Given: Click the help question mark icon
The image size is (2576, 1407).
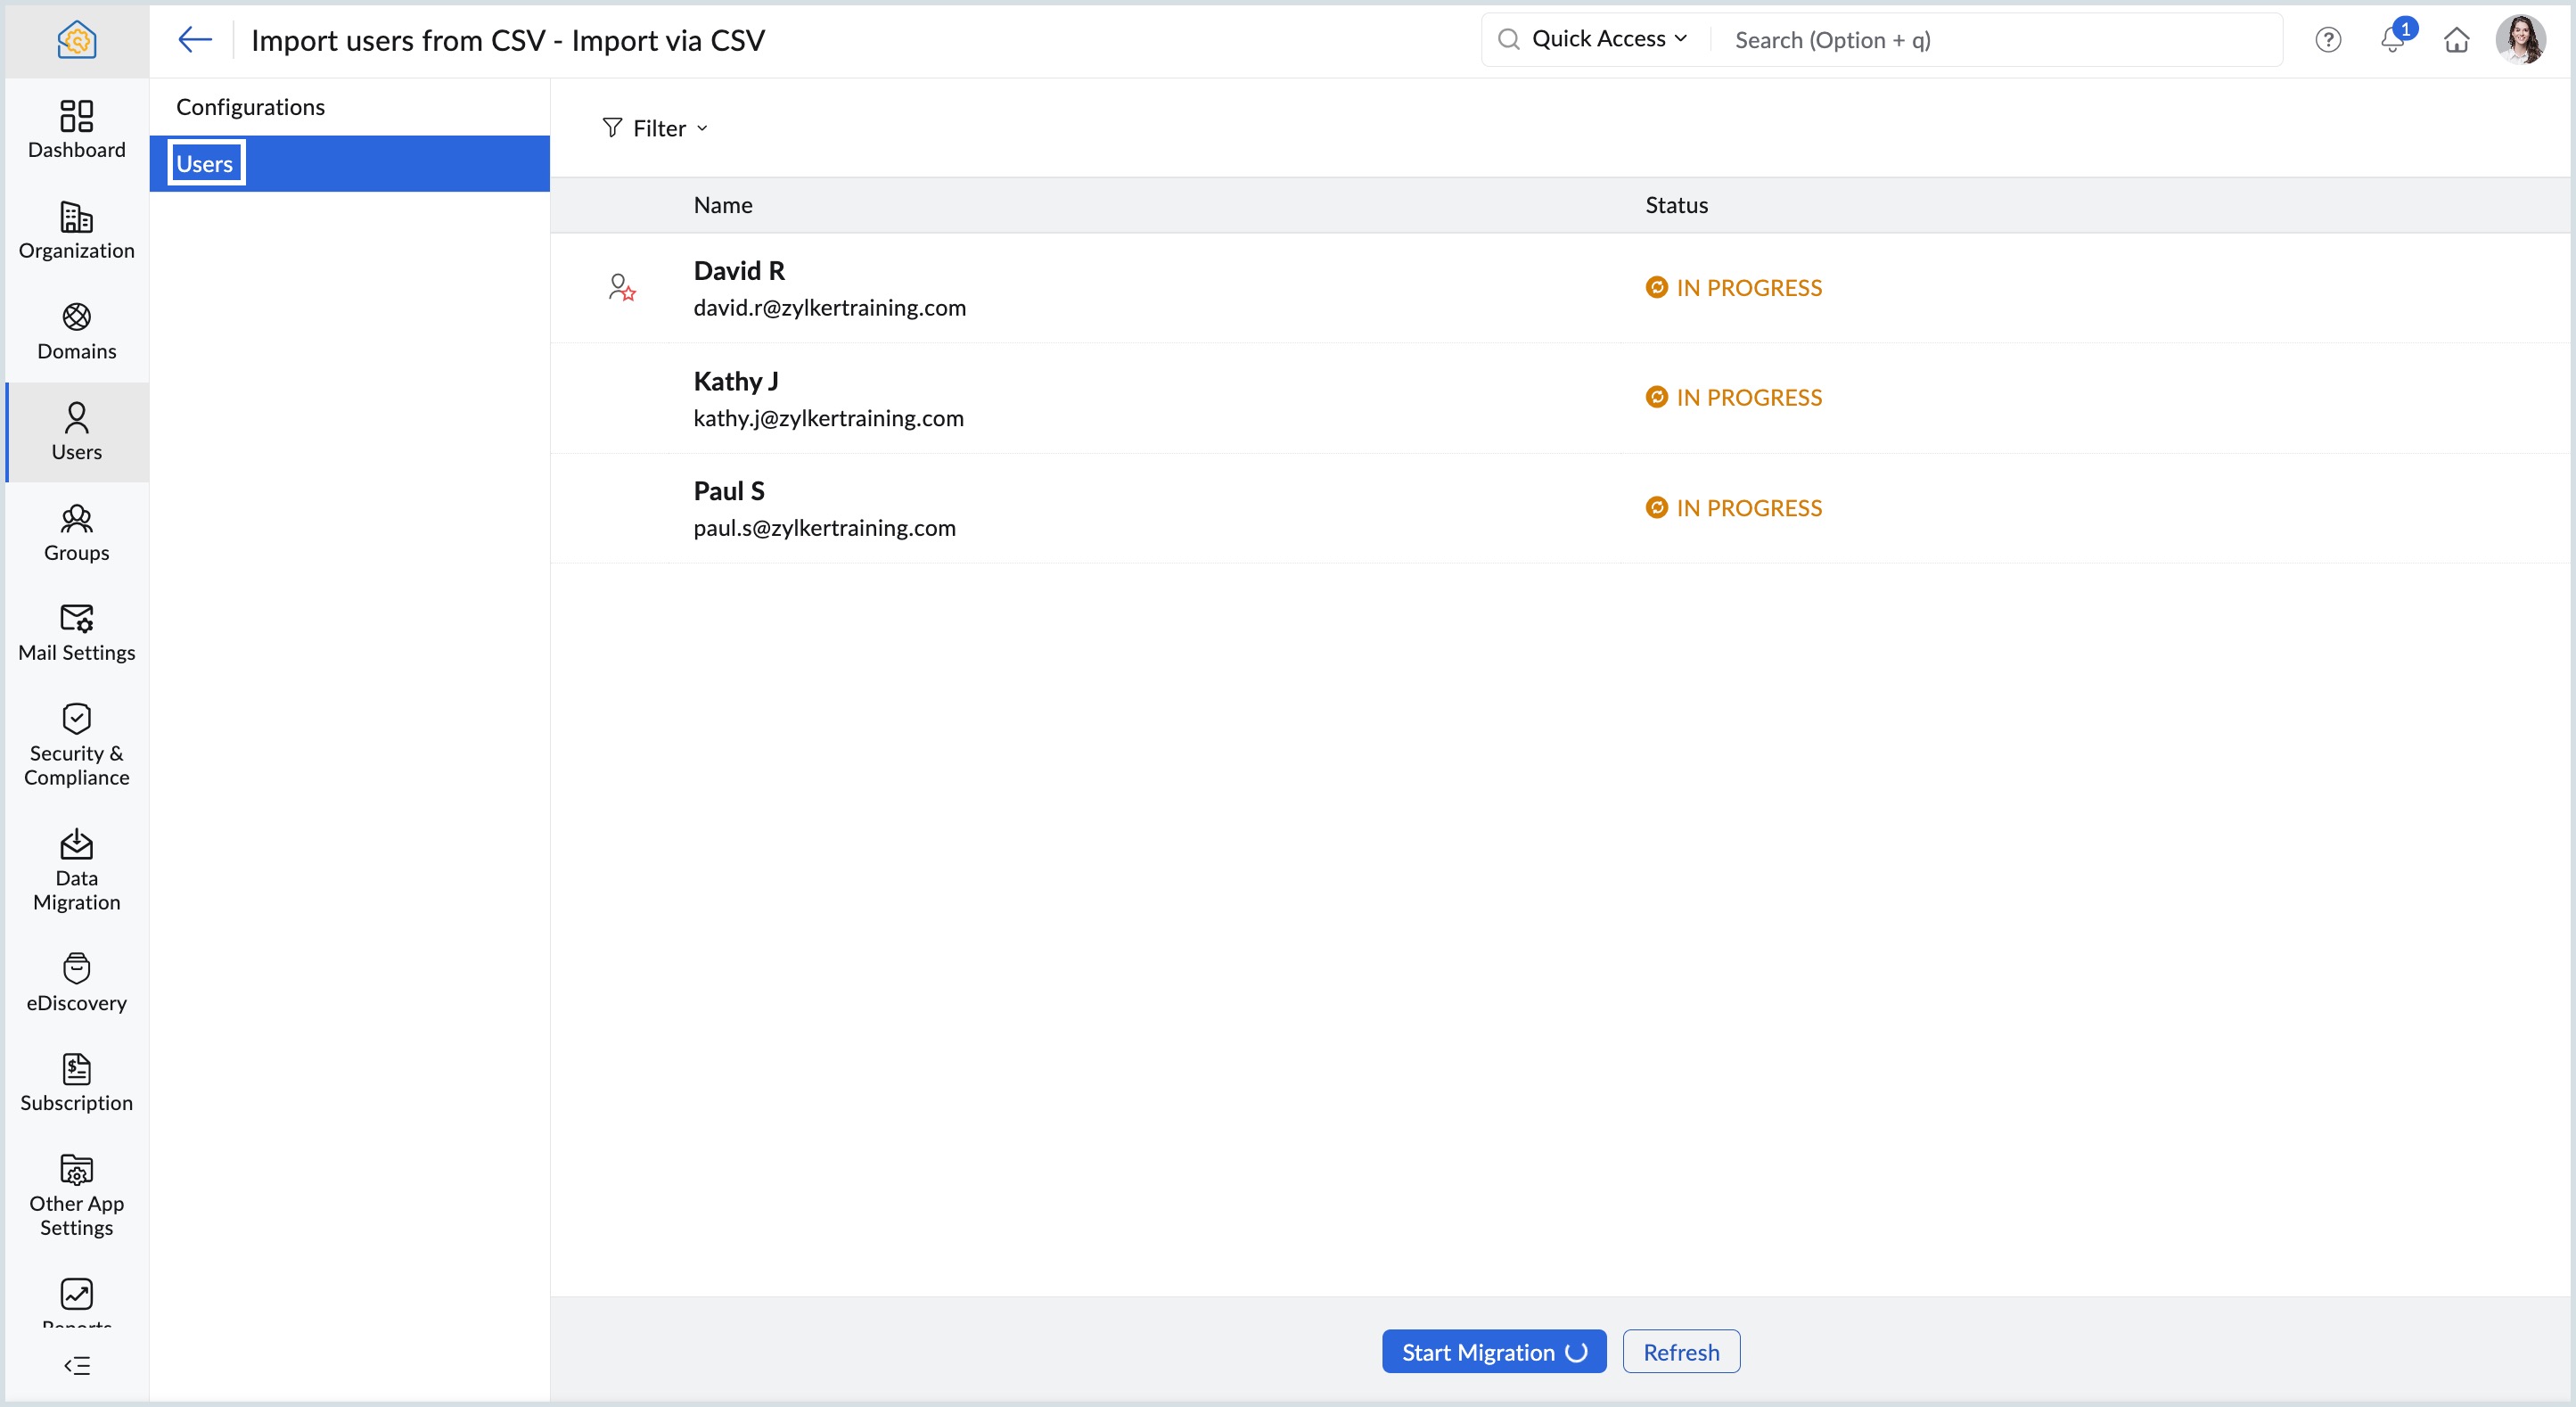Looking at the screenshot, I should 2327,40.
